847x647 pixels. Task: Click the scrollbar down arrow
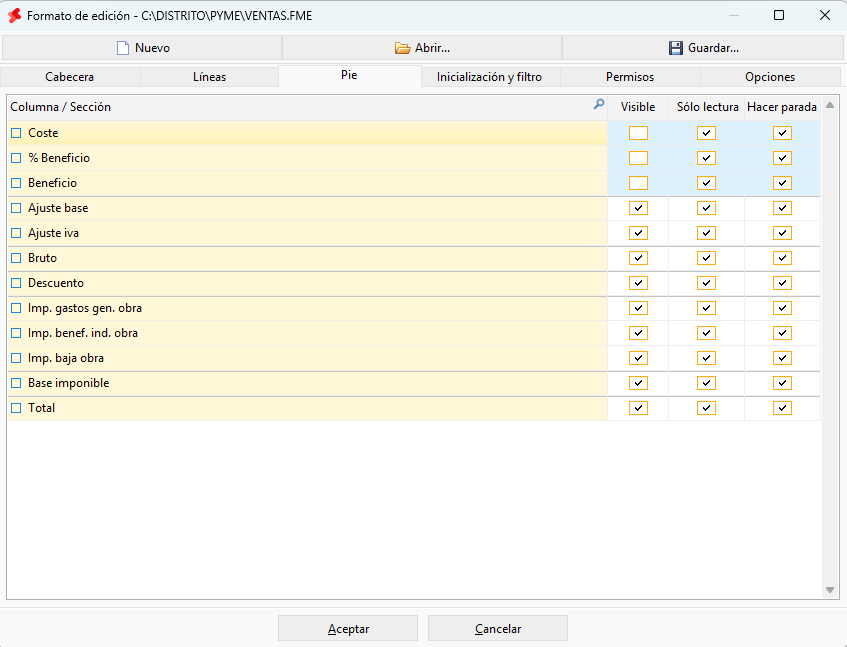[x=830, y=590]
